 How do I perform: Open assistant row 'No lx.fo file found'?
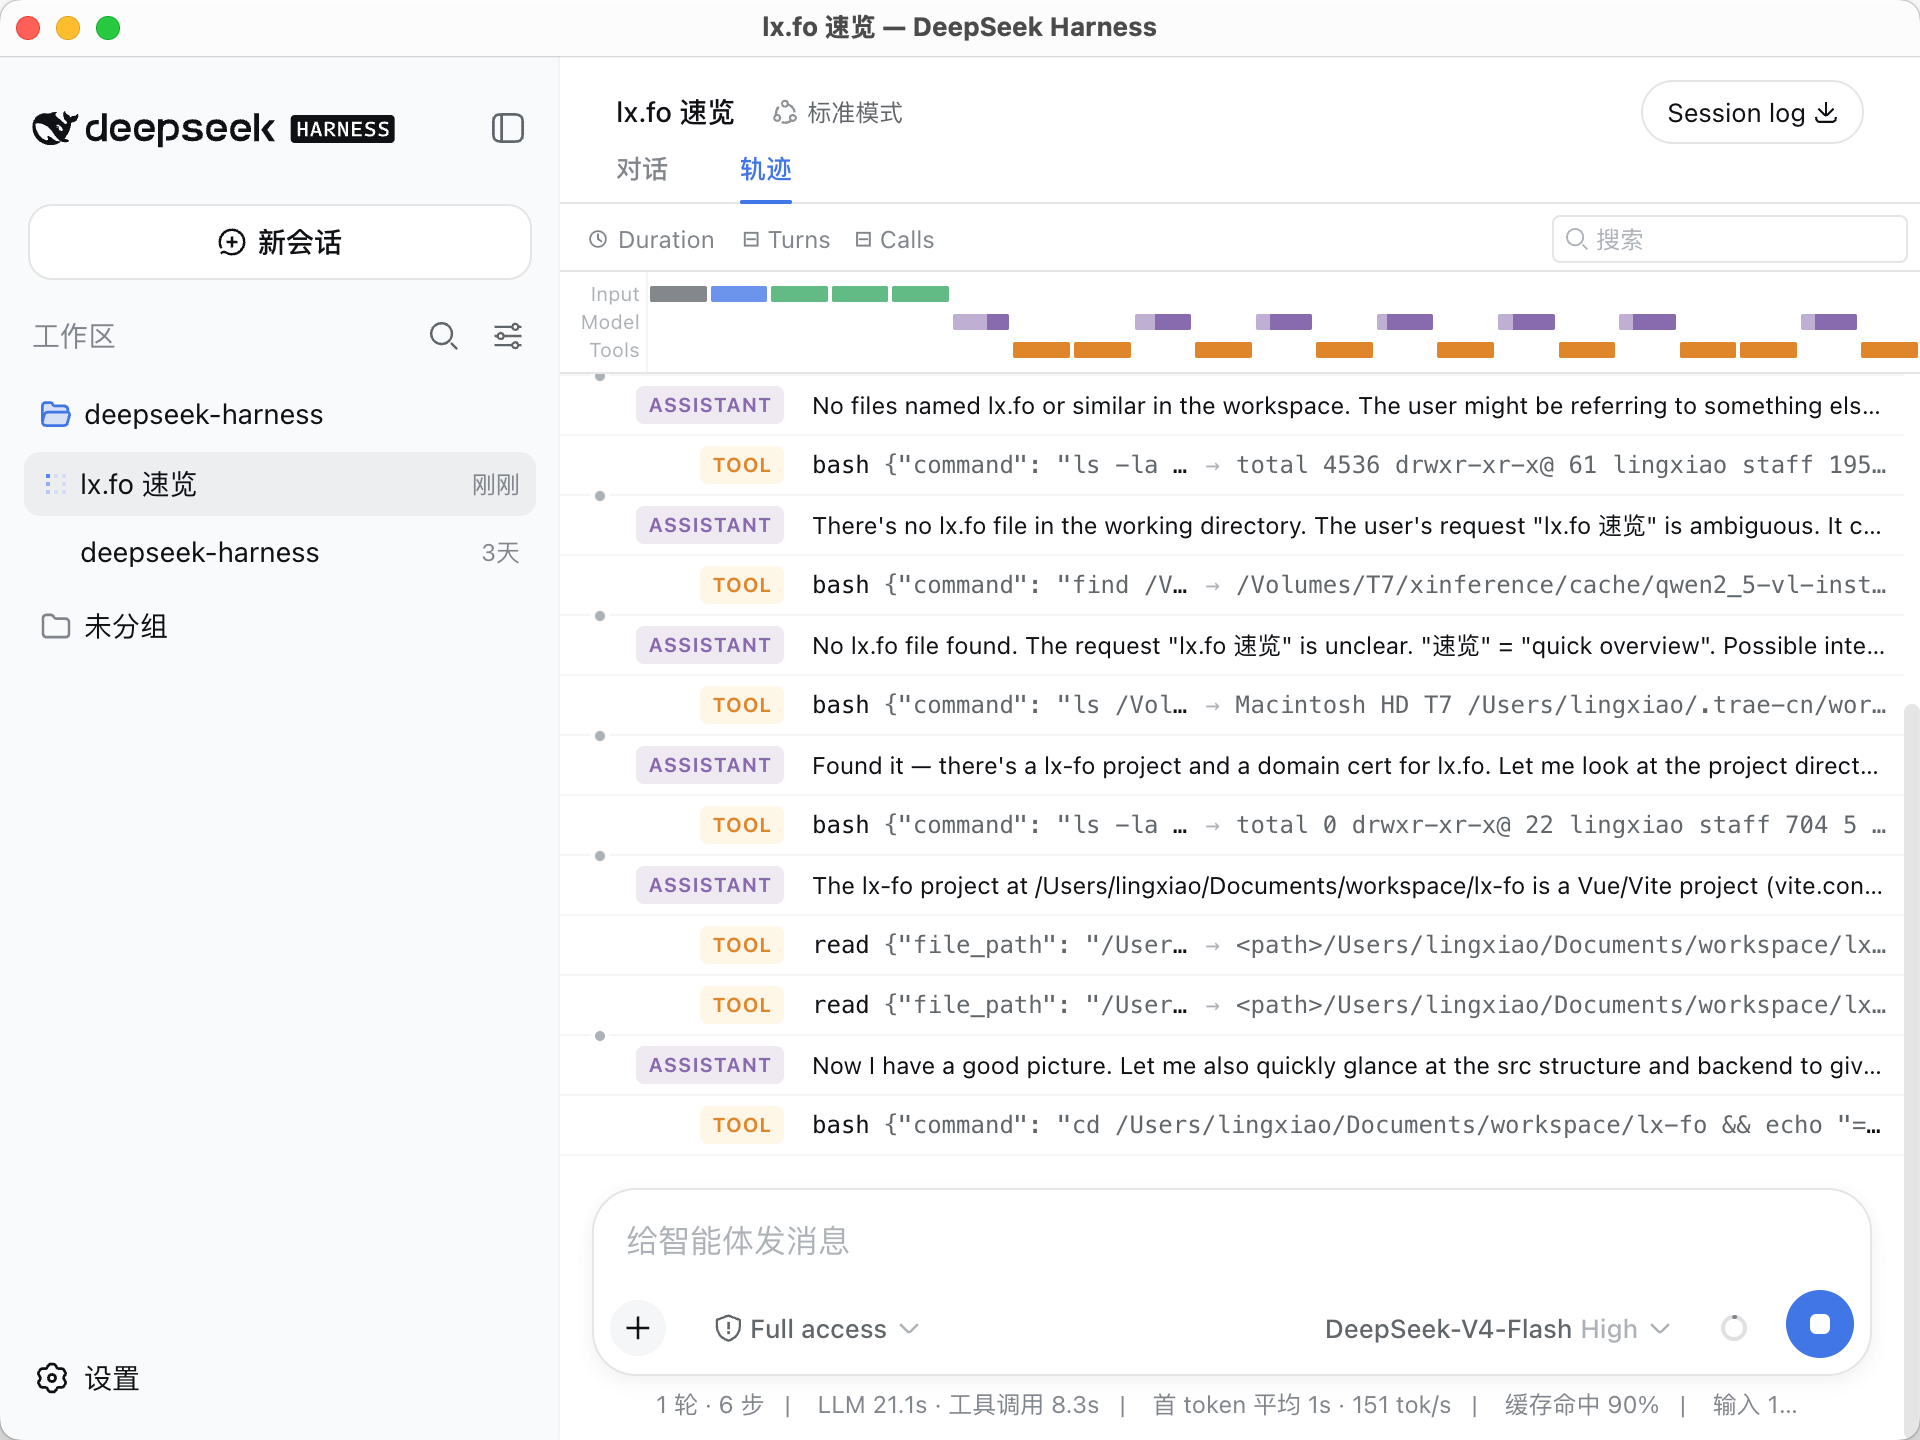(x=1232, y=645)
